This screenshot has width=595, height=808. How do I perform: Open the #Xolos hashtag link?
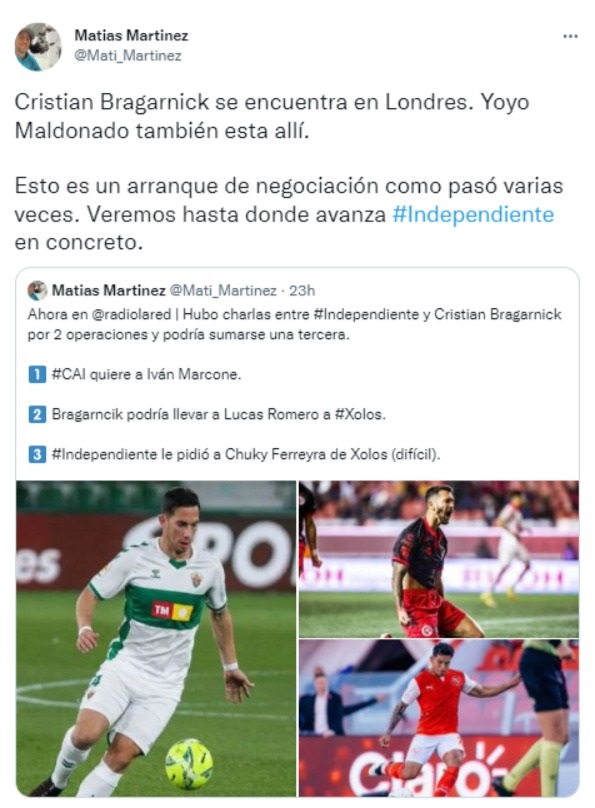point(360,414)
